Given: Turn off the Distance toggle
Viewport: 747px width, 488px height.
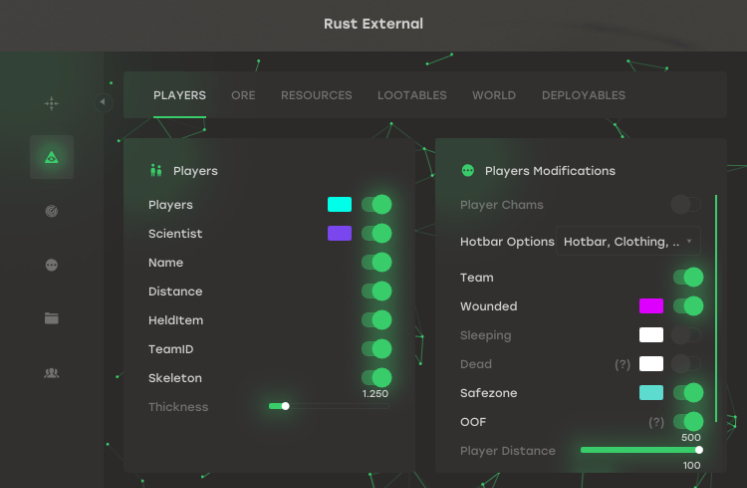Looking at the screenshot, I should tap(376, 291).
